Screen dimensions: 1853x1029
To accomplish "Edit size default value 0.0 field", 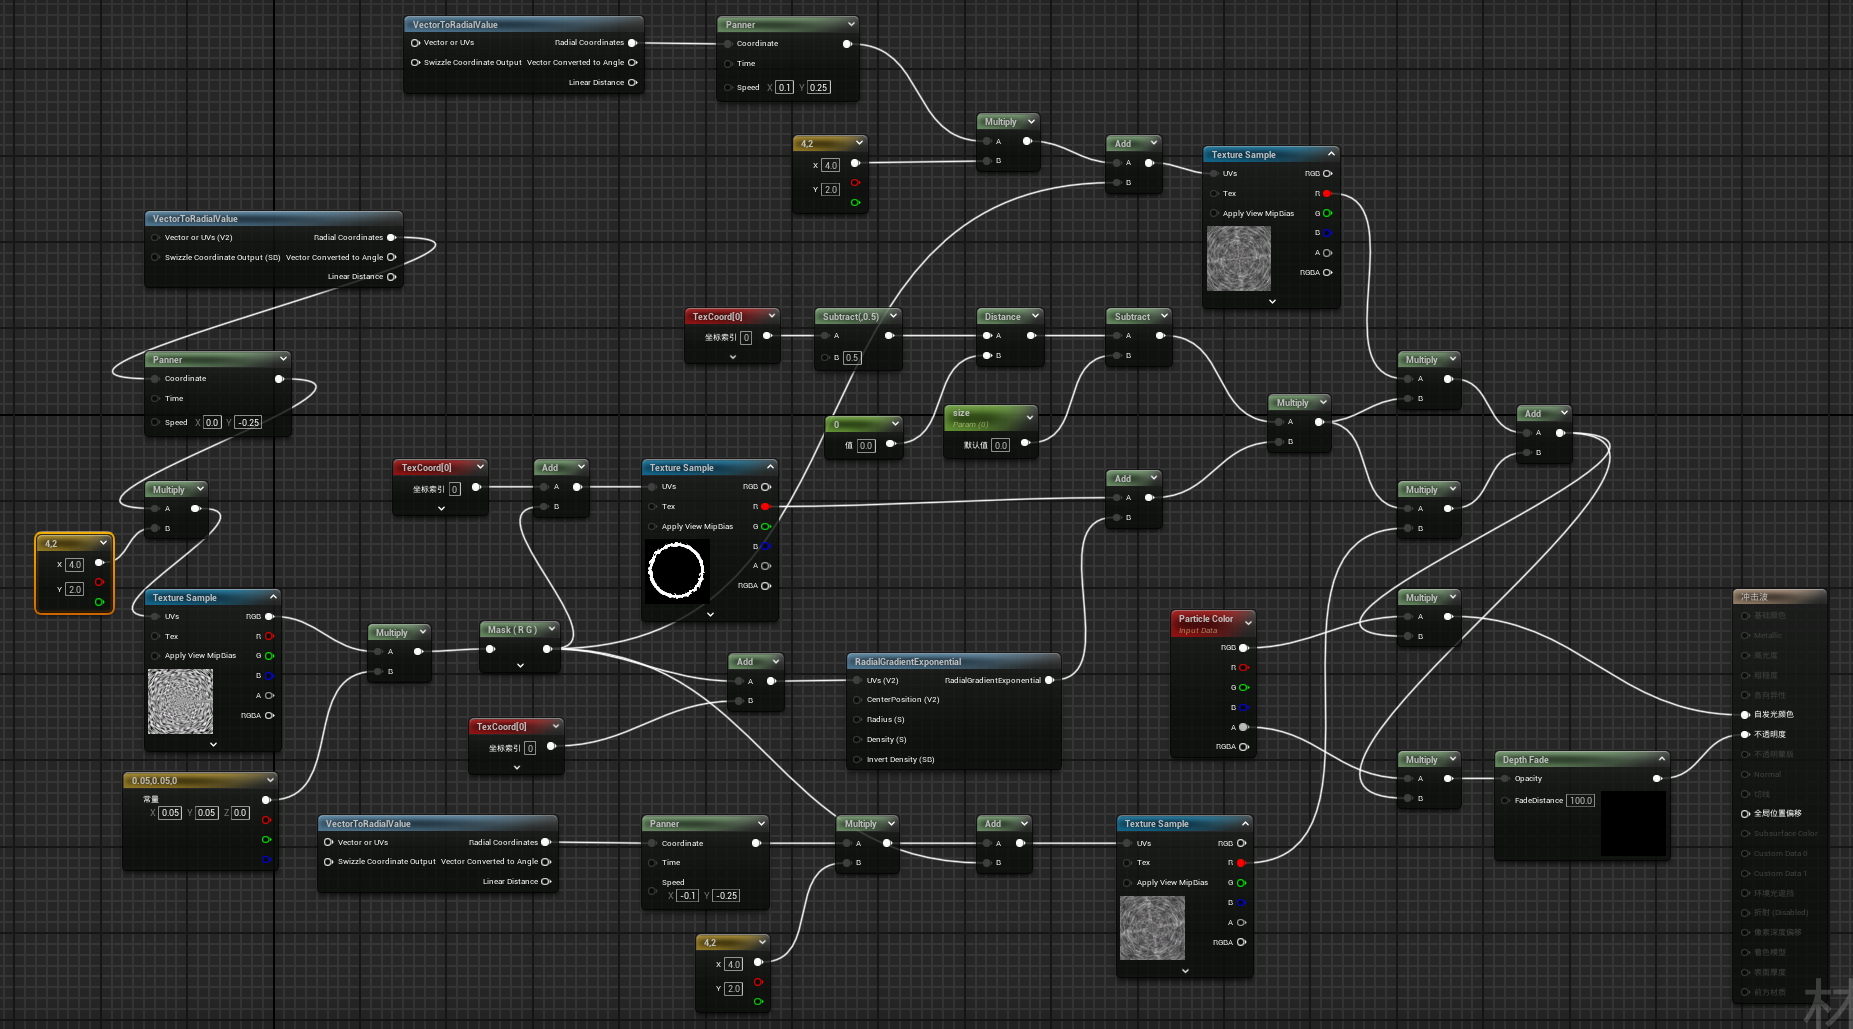I will (1000, 445).
